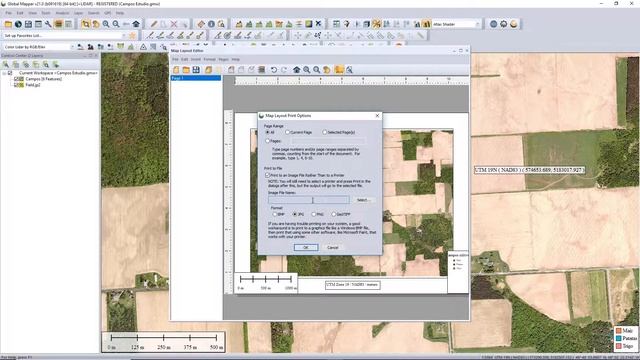This screenshot has width=640, height=360.
Task: Click Open folder icon in Layout Editor toolbar
Action: 186,70
